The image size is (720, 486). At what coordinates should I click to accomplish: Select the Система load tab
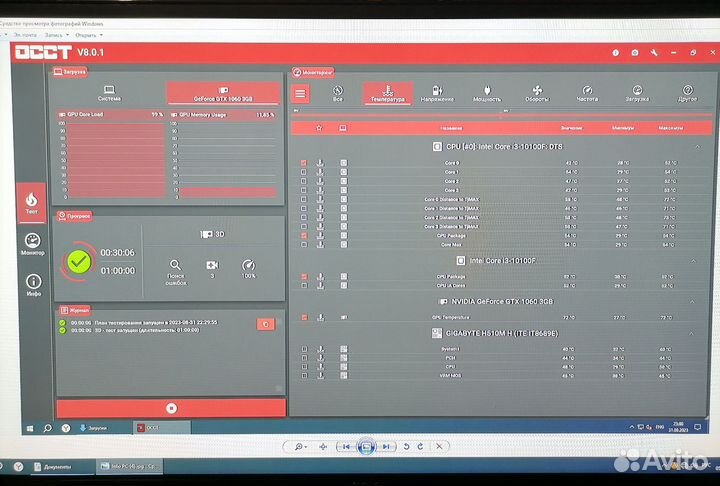[109, 93]
